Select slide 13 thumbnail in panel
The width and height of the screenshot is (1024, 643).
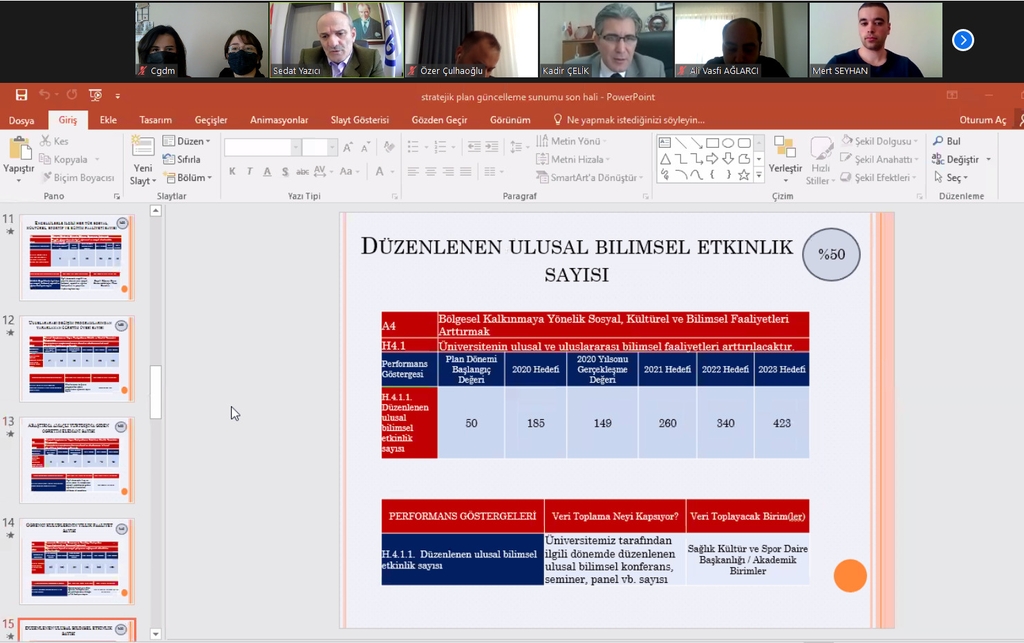coord(76,460)
